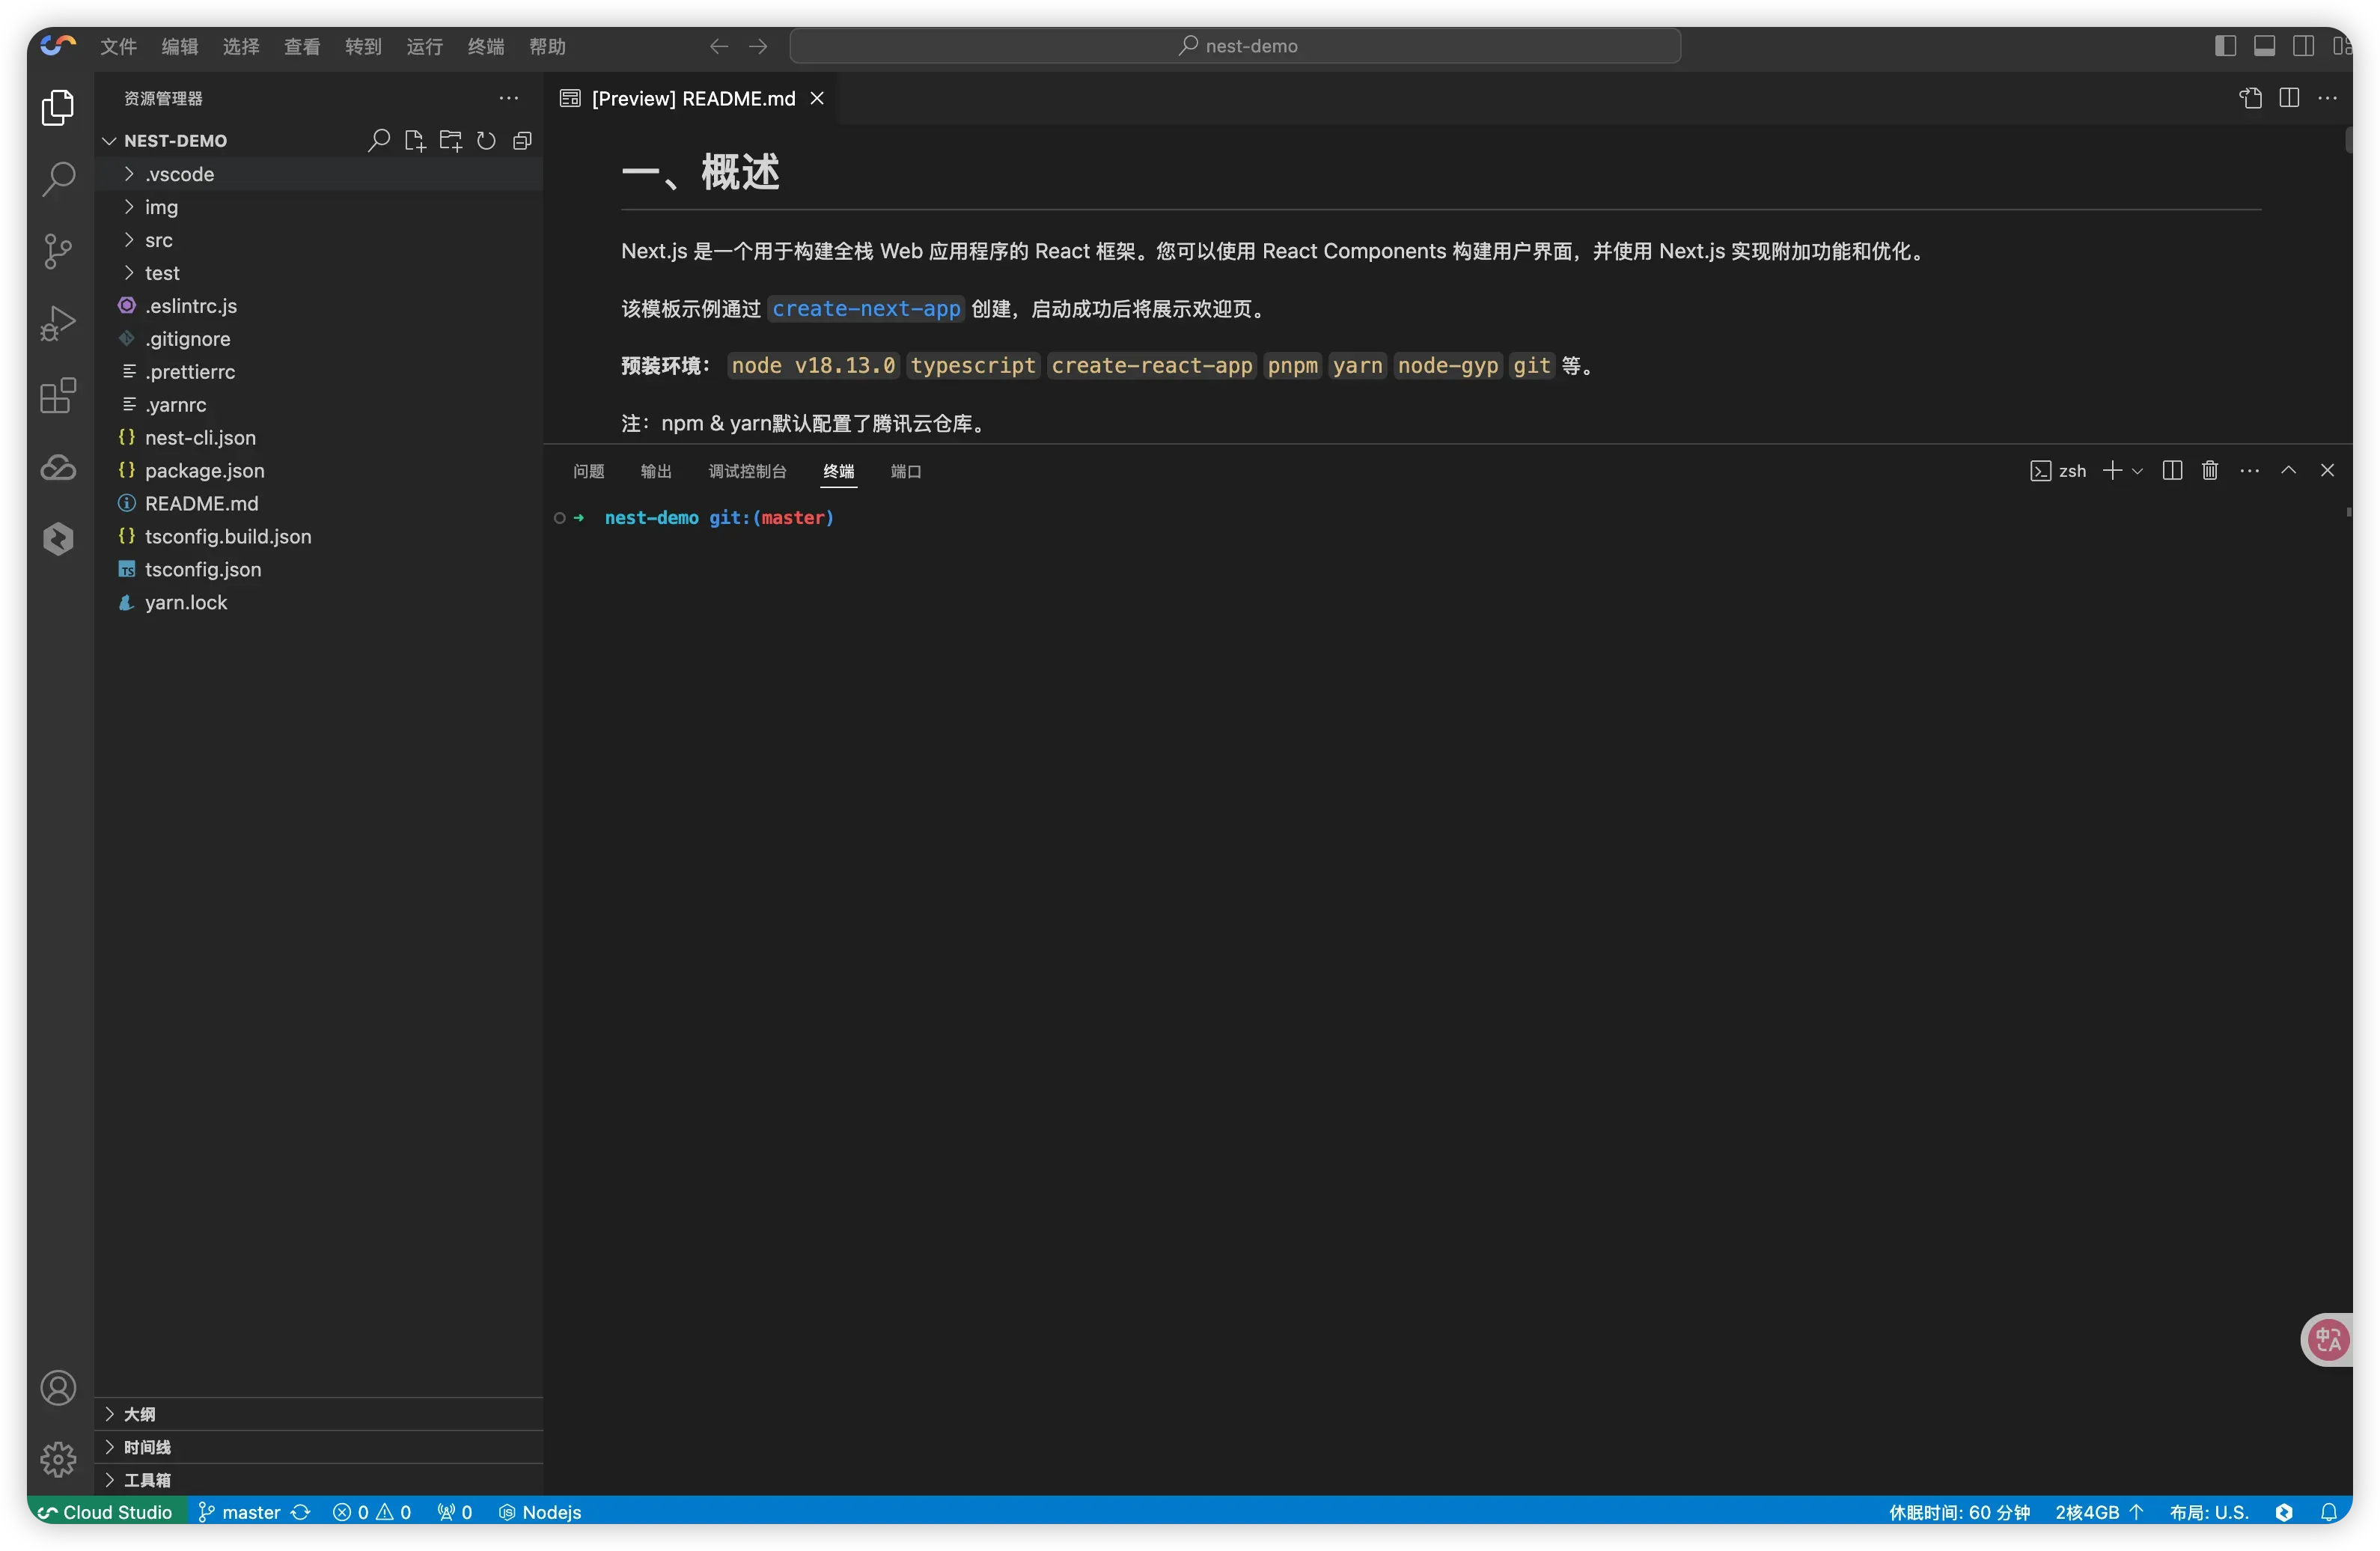
Task: Click the New File icon in explorer
Action: point(414,141)
